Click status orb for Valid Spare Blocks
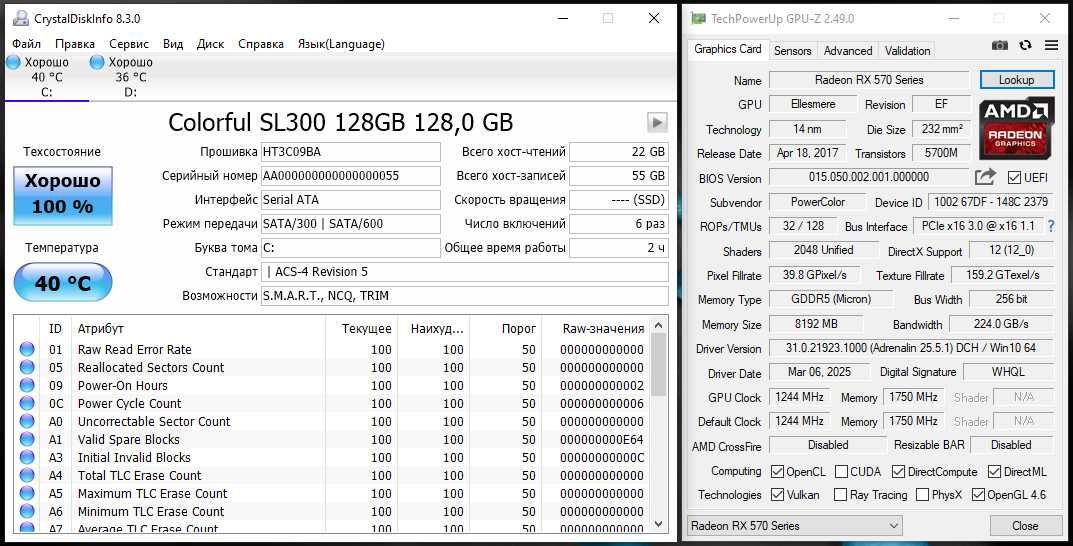 click(x=27, y=439)
